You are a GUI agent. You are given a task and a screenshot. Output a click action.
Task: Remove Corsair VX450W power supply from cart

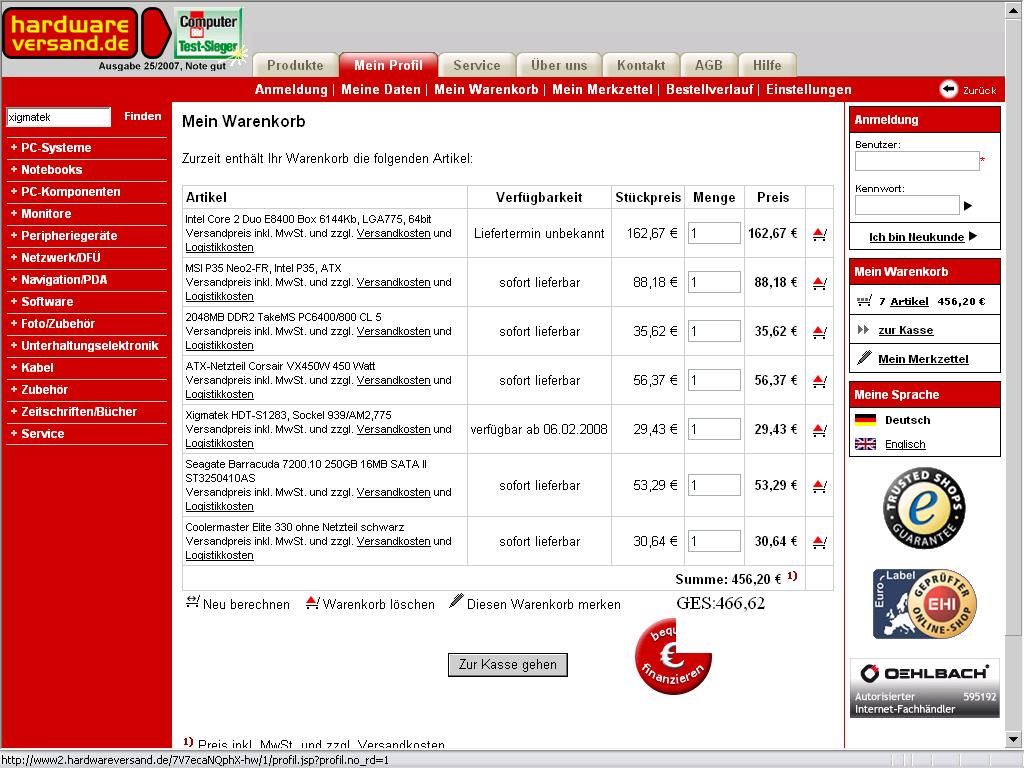coord(820,381)
